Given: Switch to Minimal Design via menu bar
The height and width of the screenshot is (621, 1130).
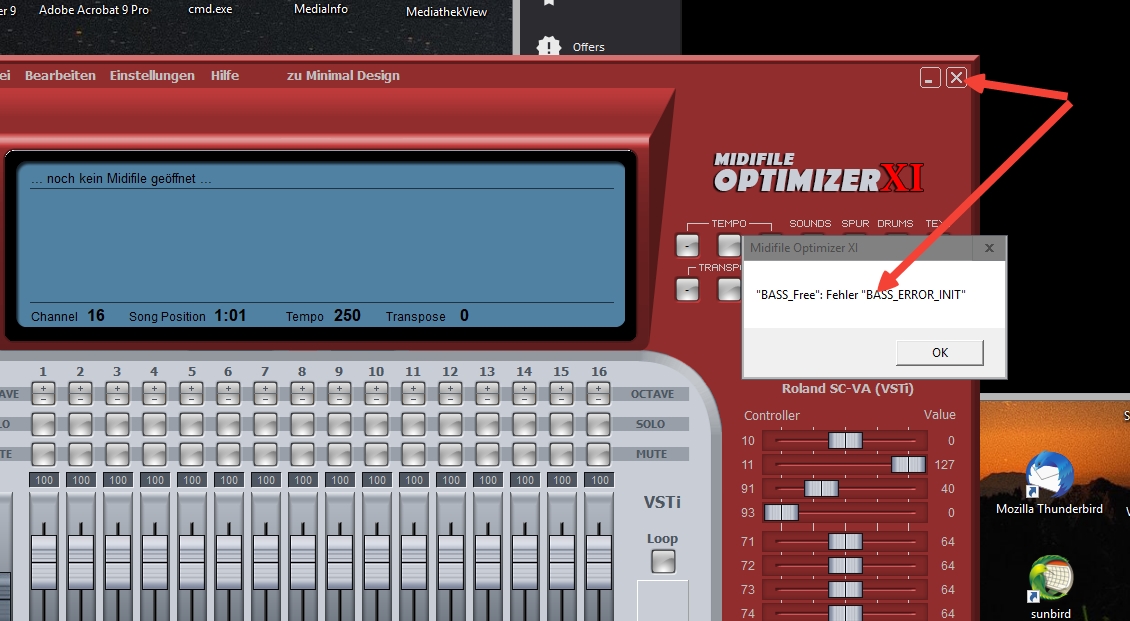Looking at the screenshot, I should pyautogui.click(x=343, y=76).
